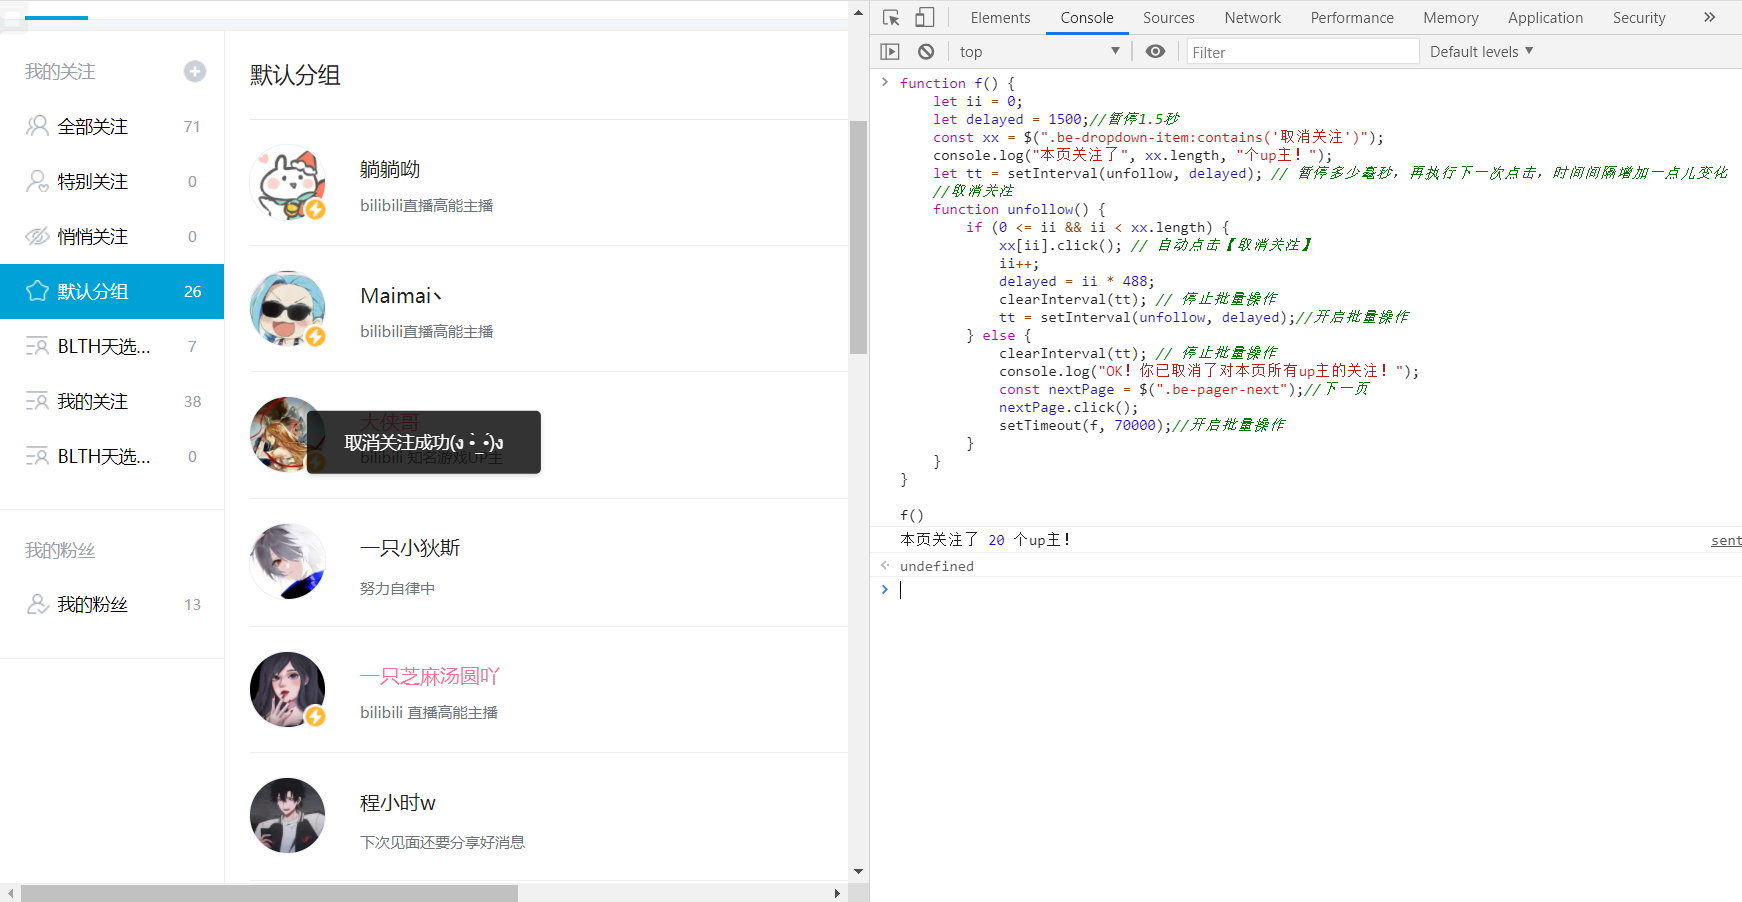
Task: Click "努力自律中" signature text
Action: [397, 589]
